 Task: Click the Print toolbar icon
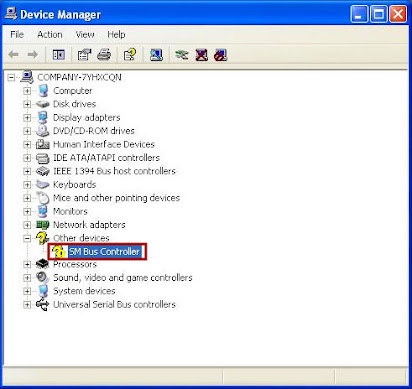pos(104,54)
